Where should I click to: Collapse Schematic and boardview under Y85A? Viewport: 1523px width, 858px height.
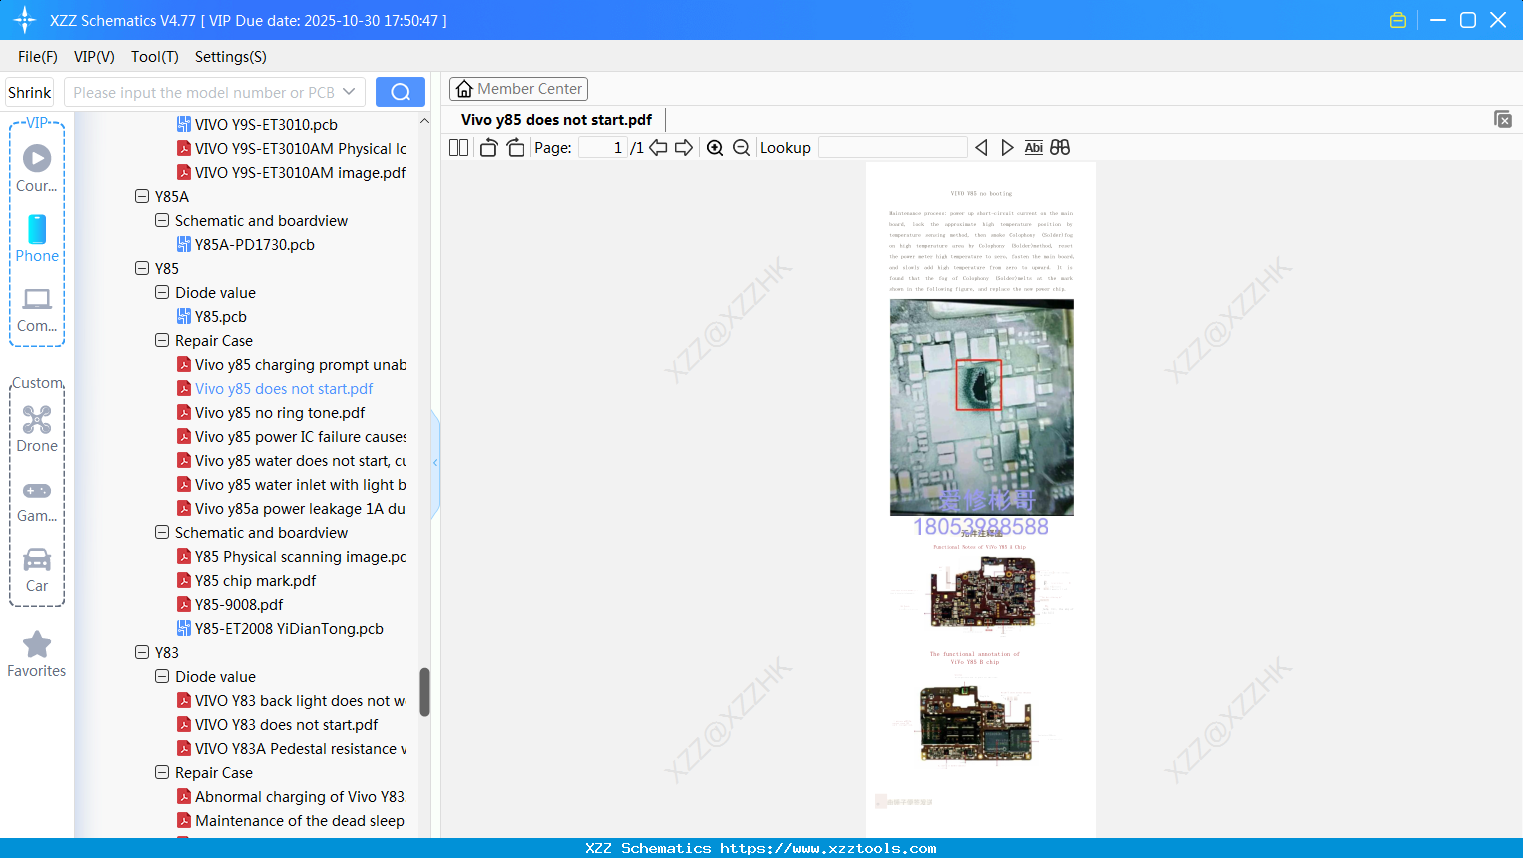[x=162, y=220]
